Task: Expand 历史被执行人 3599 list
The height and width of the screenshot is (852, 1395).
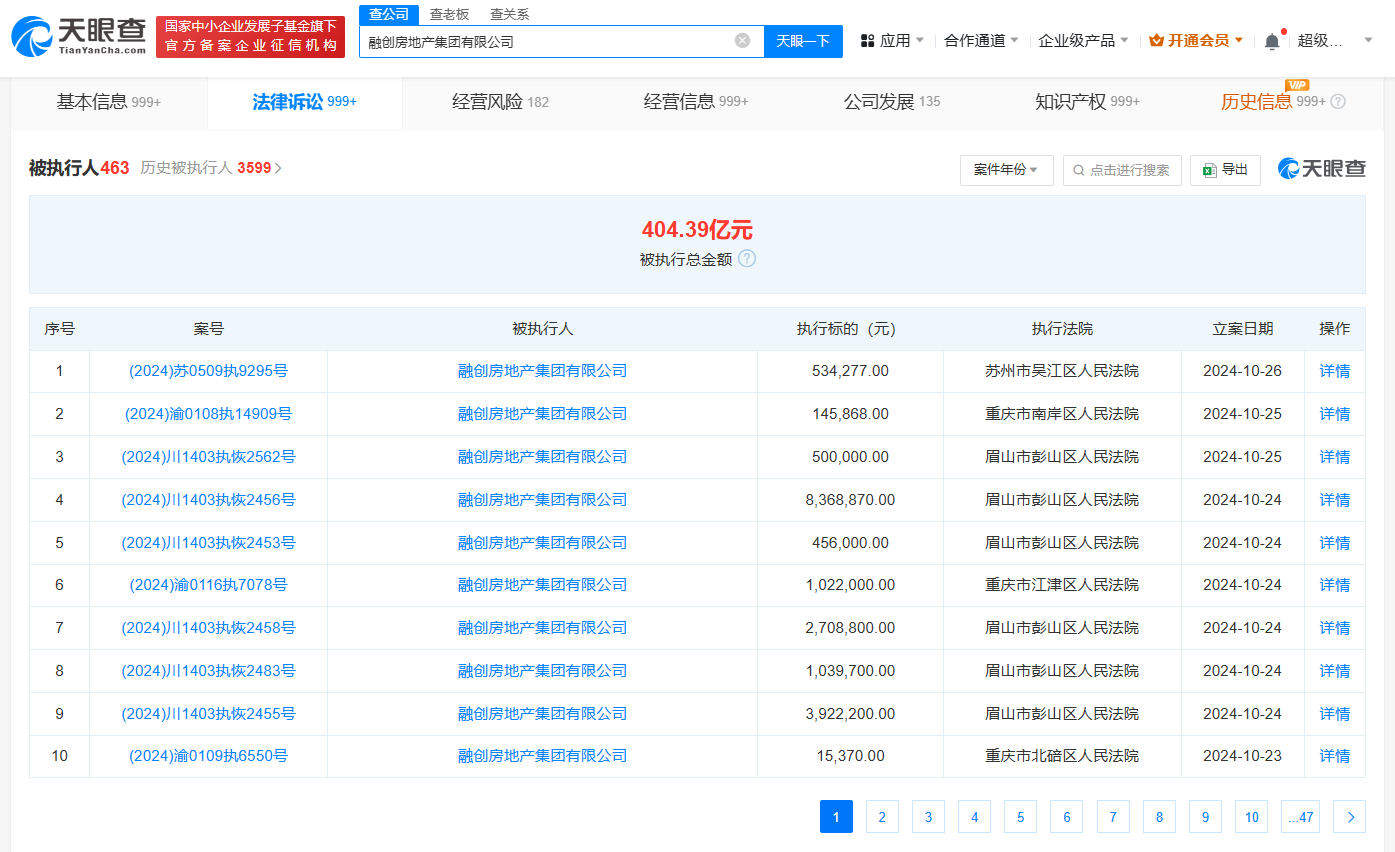Action: [211, 168]
